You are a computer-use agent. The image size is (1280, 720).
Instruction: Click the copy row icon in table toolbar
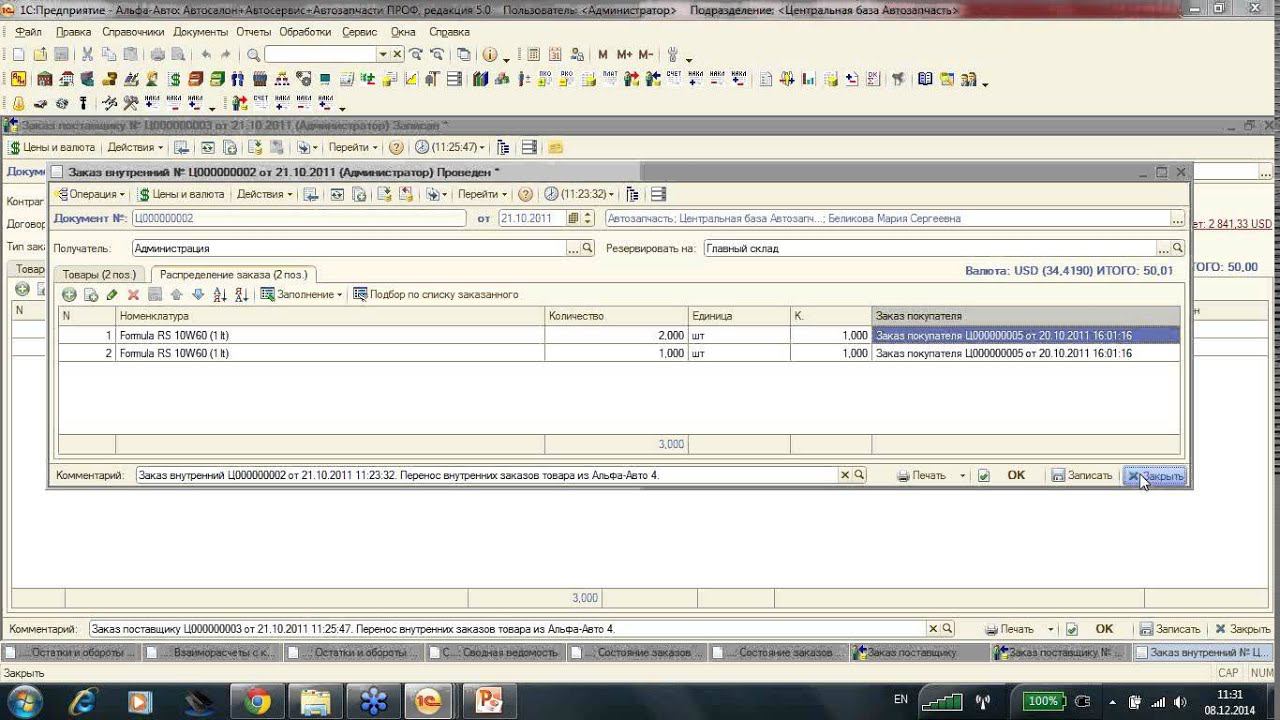91,295
